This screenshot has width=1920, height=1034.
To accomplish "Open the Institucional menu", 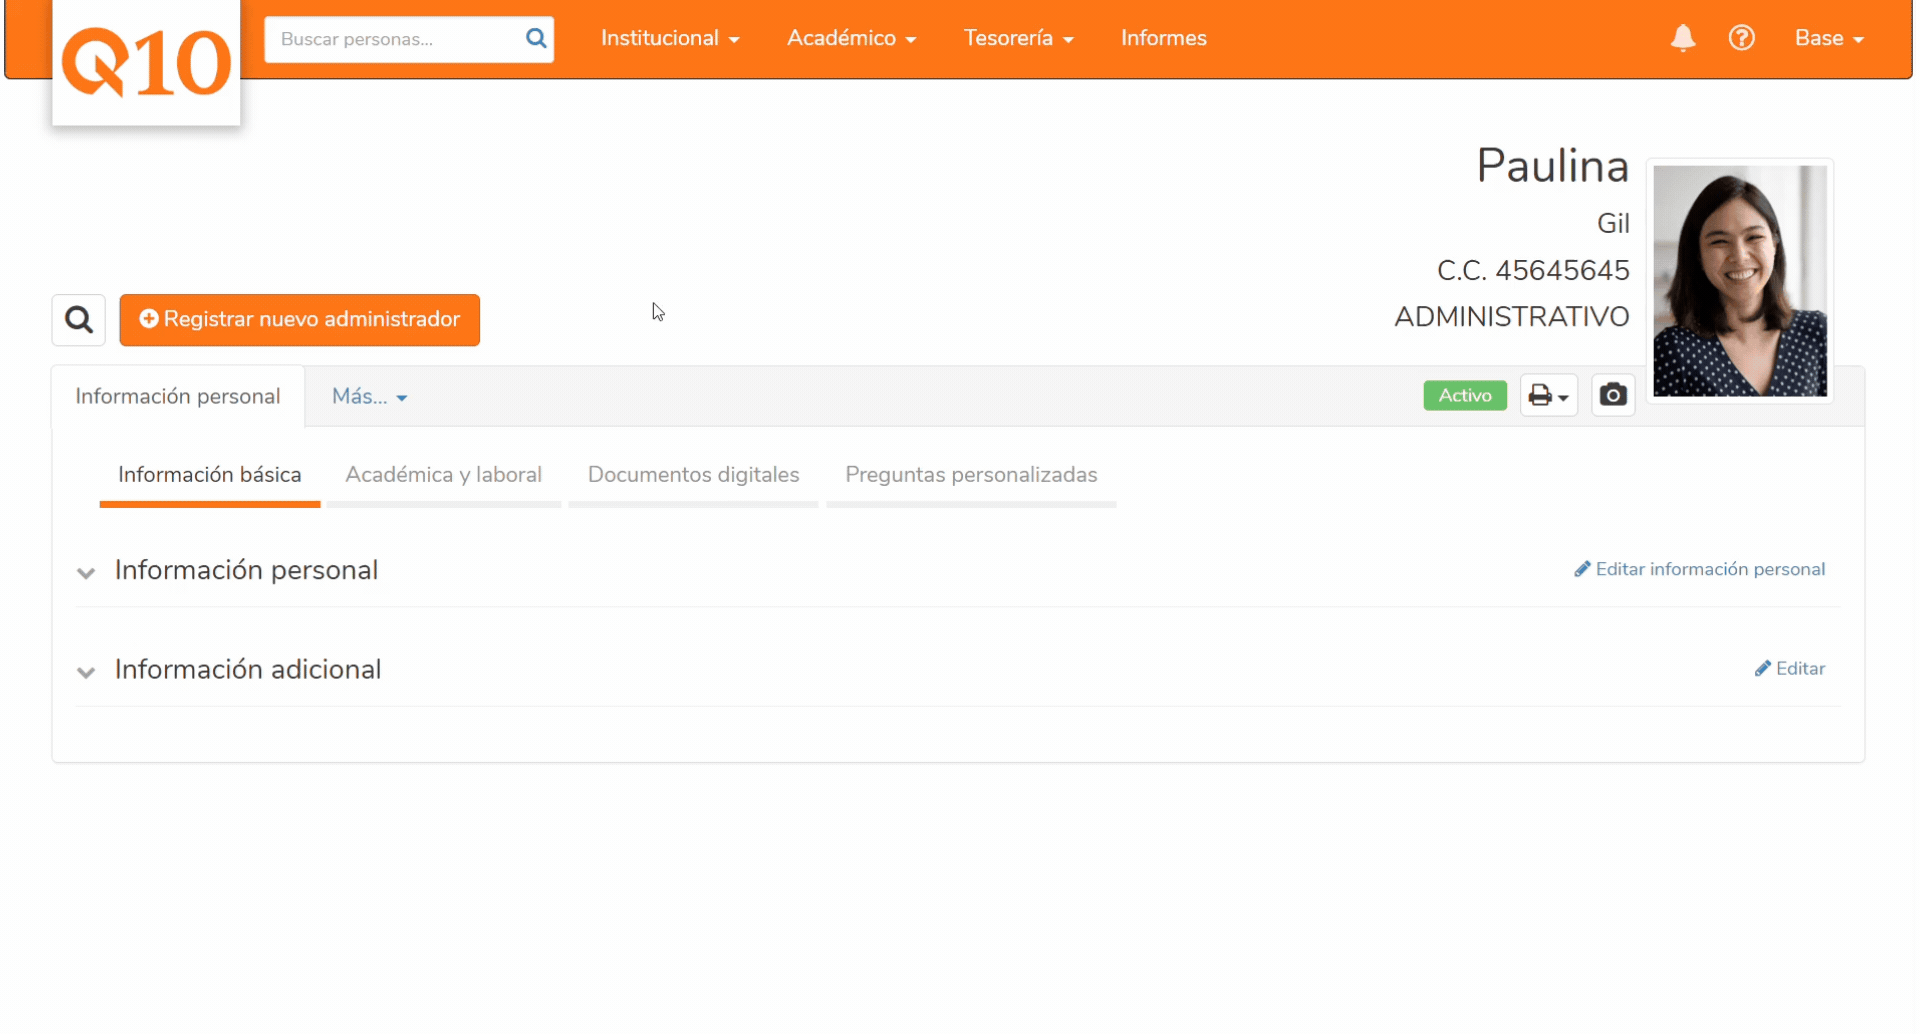I will click(x=670, y=38).
